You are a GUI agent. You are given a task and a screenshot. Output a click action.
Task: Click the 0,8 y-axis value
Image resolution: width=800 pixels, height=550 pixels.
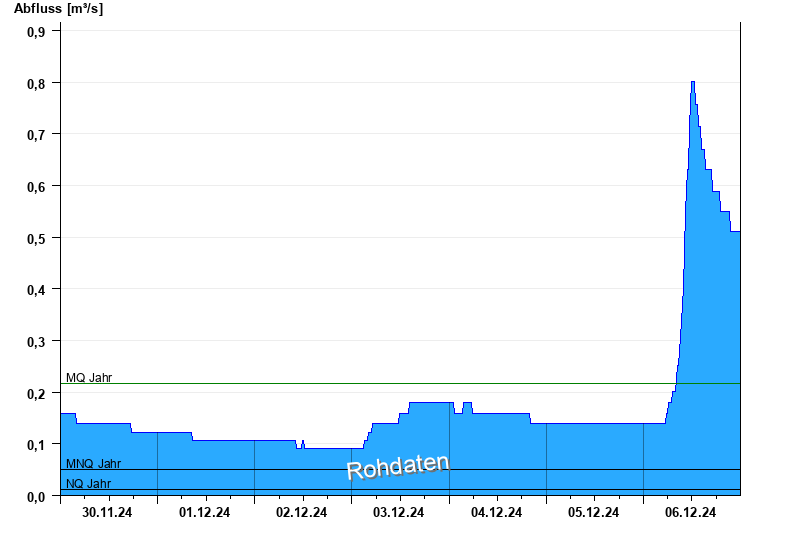36,83
